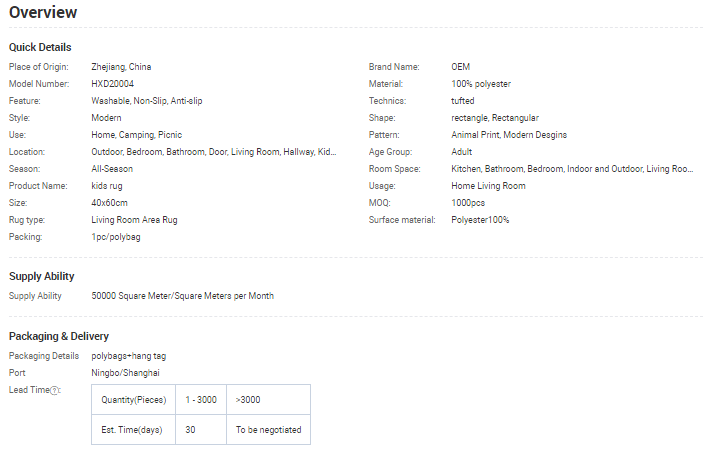
Task: Select the 40x60cm size value
Action: (x=109, y=203)
